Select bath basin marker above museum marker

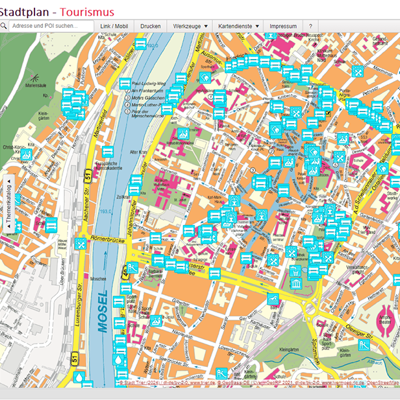[x=295, y=271]
